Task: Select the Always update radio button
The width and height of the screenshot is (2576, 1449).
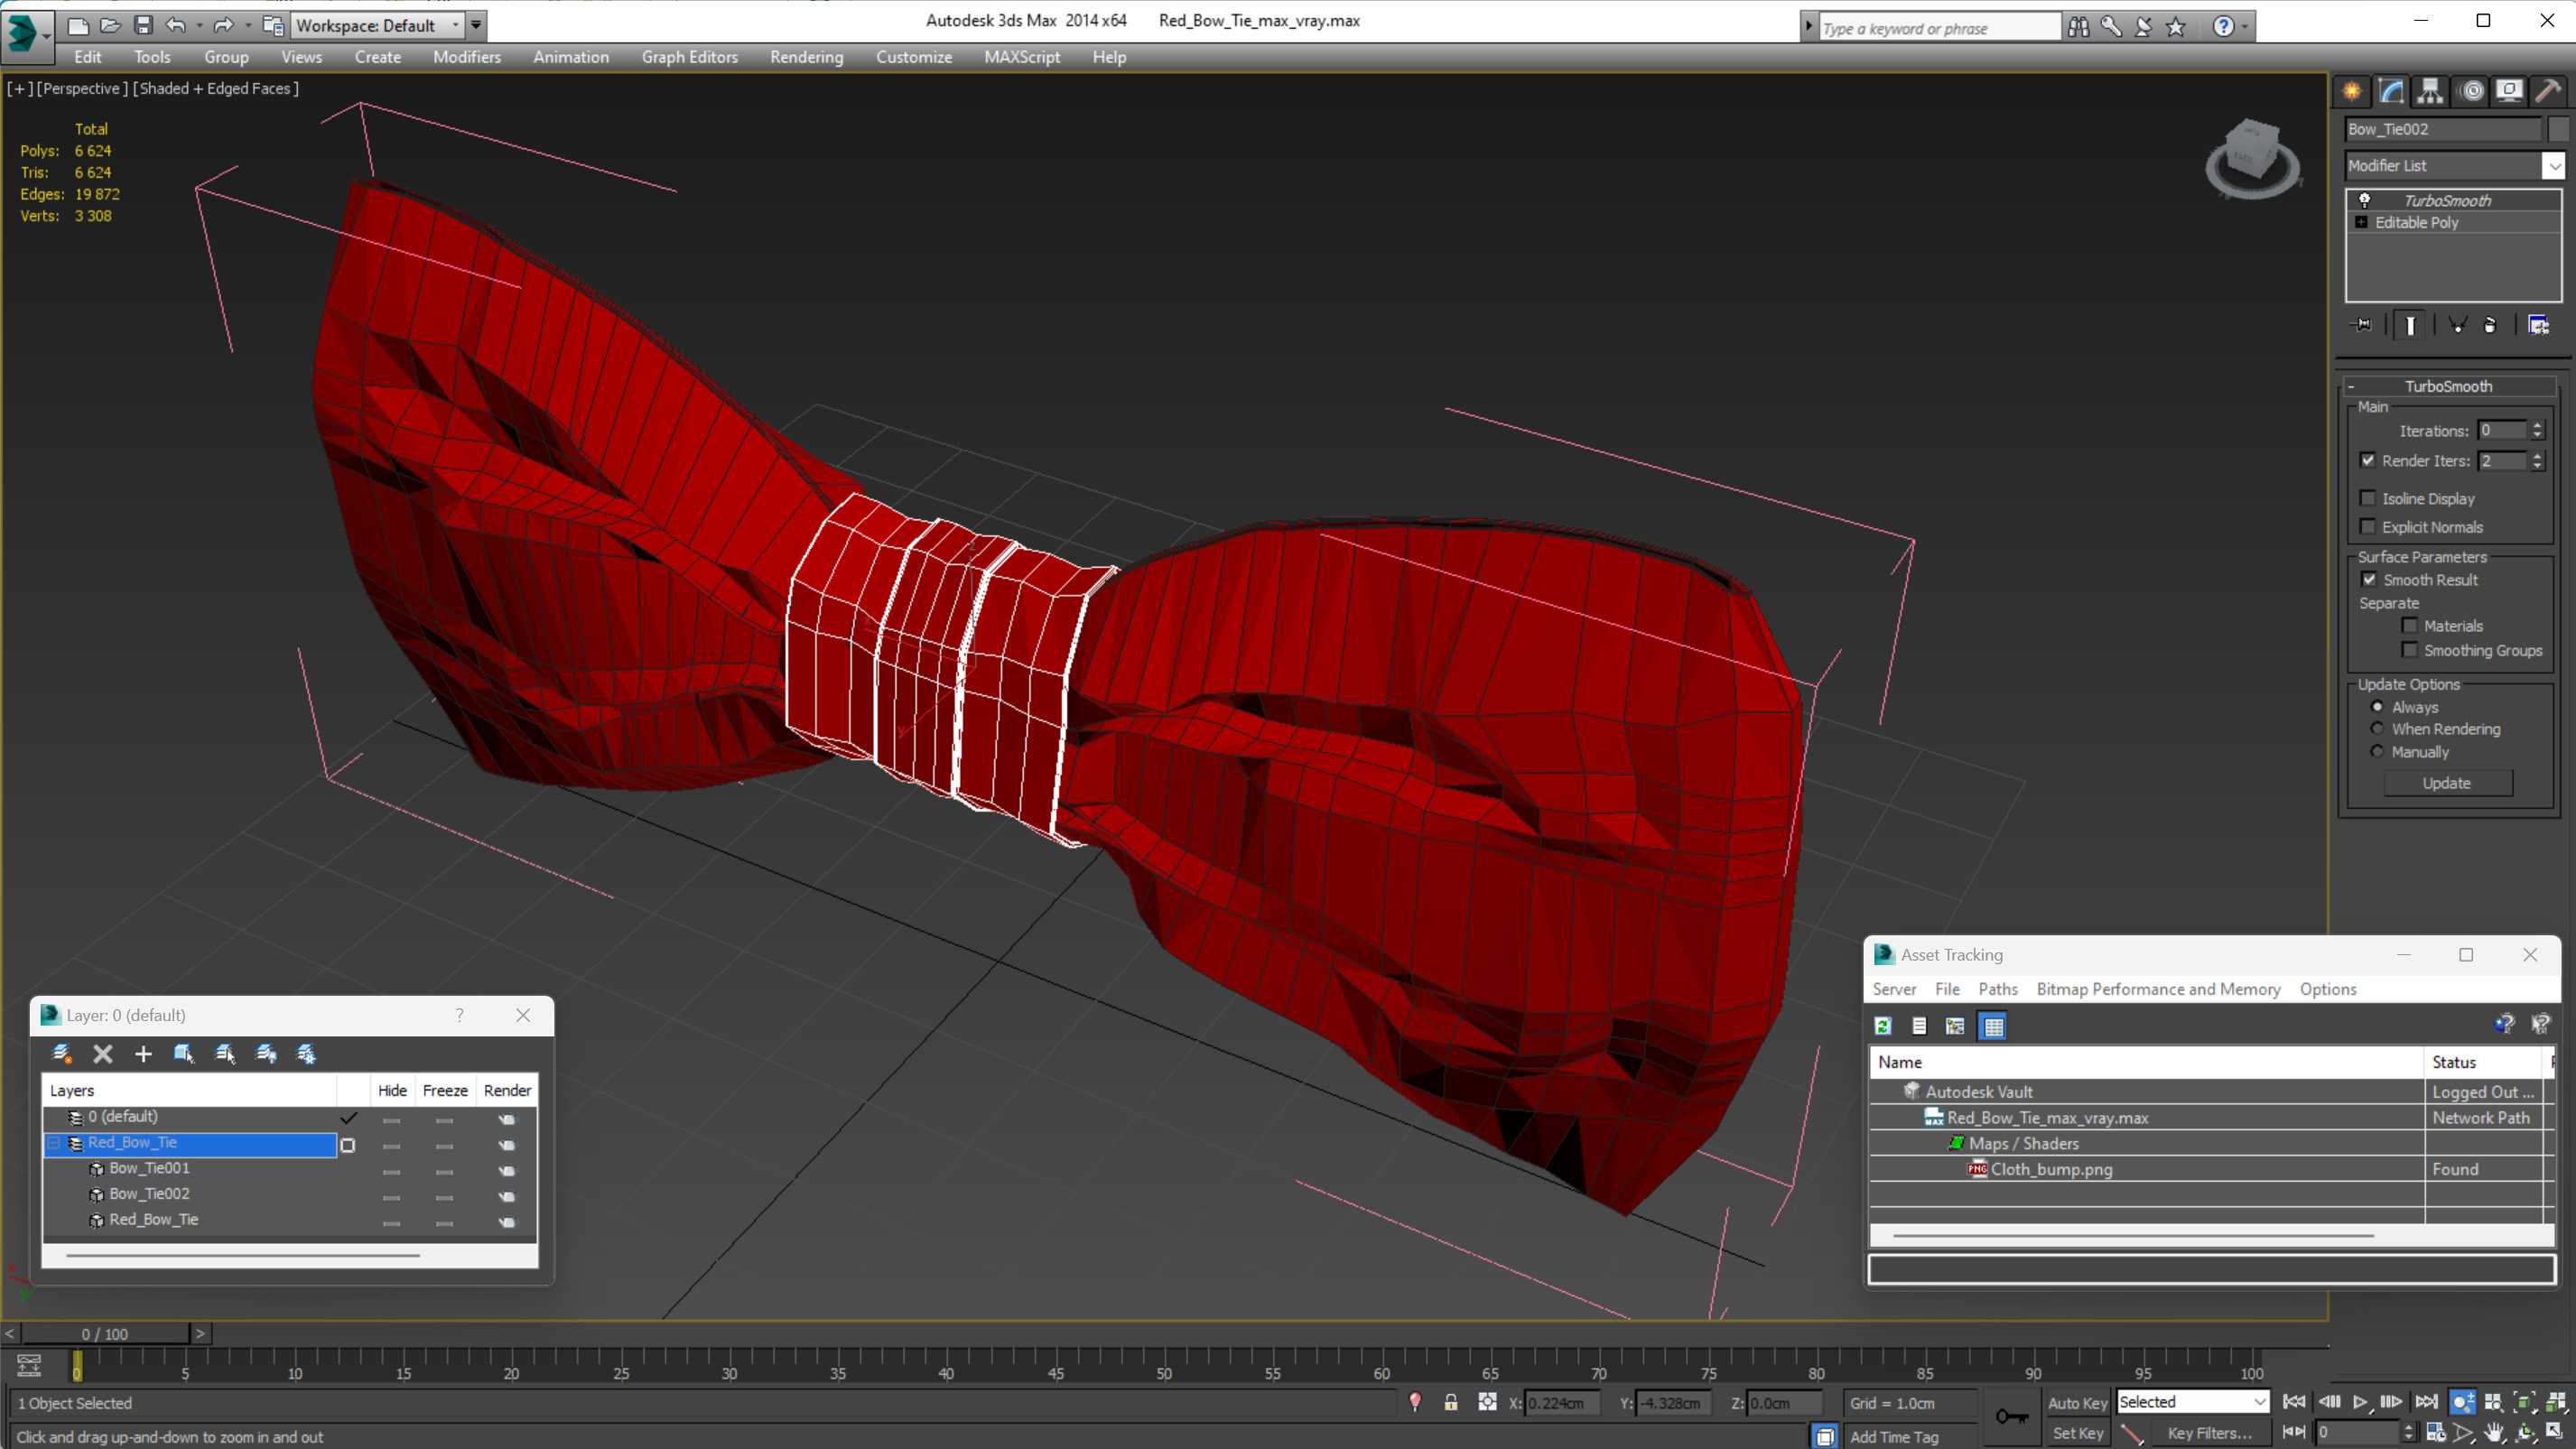Action: pos(2378,706)
